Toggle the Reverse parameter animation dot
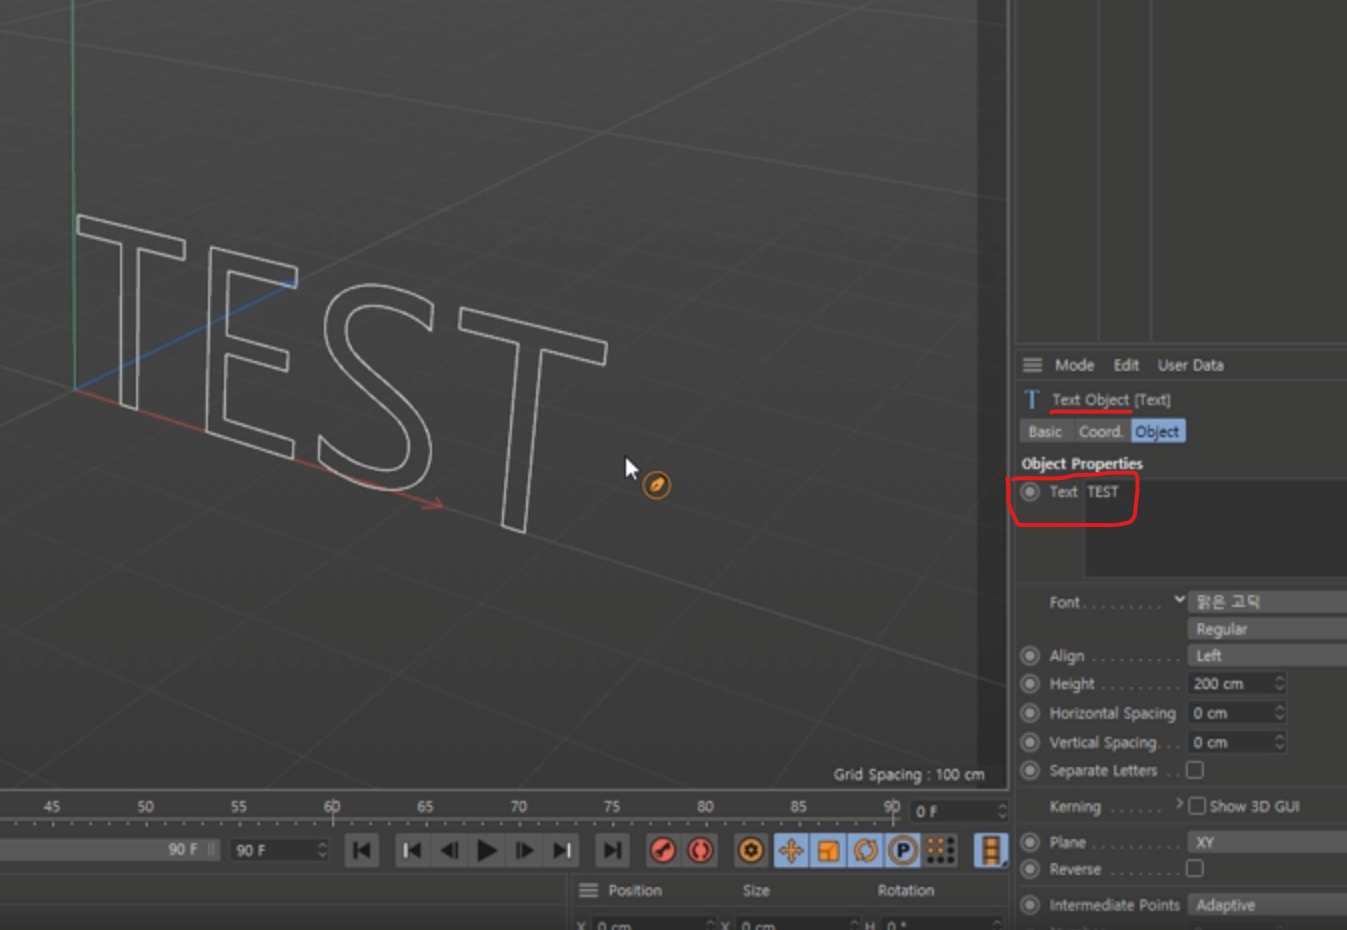Viewport: 1347px width, 930px height. coord(1029,869)
